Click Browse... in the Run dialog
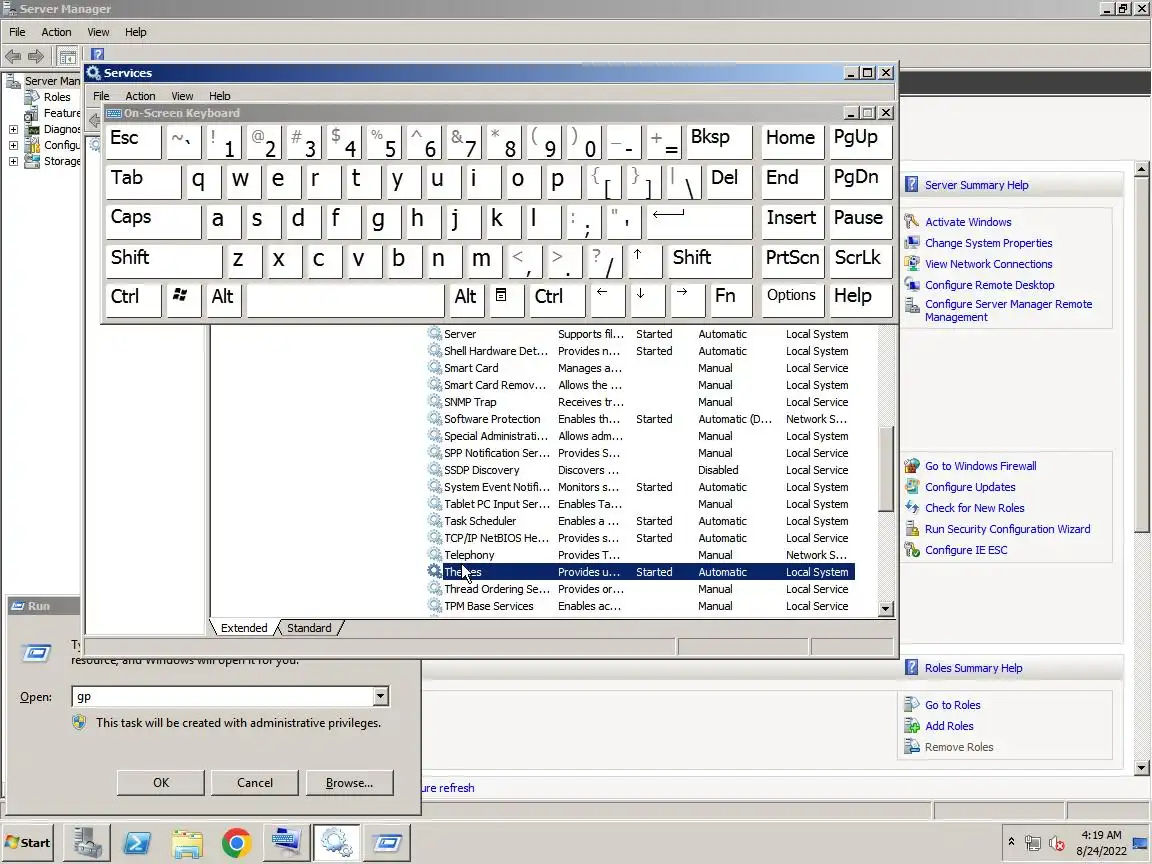The image size is (1152, 864). click(350, 782)
